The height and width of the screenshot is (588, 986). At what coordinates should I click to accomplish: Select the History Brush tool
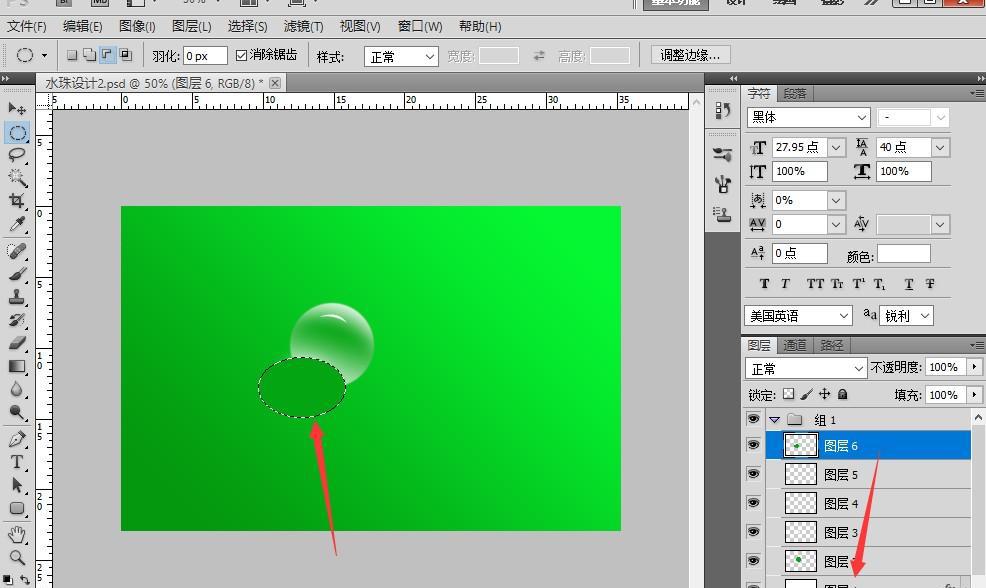[x=17, y=319]
